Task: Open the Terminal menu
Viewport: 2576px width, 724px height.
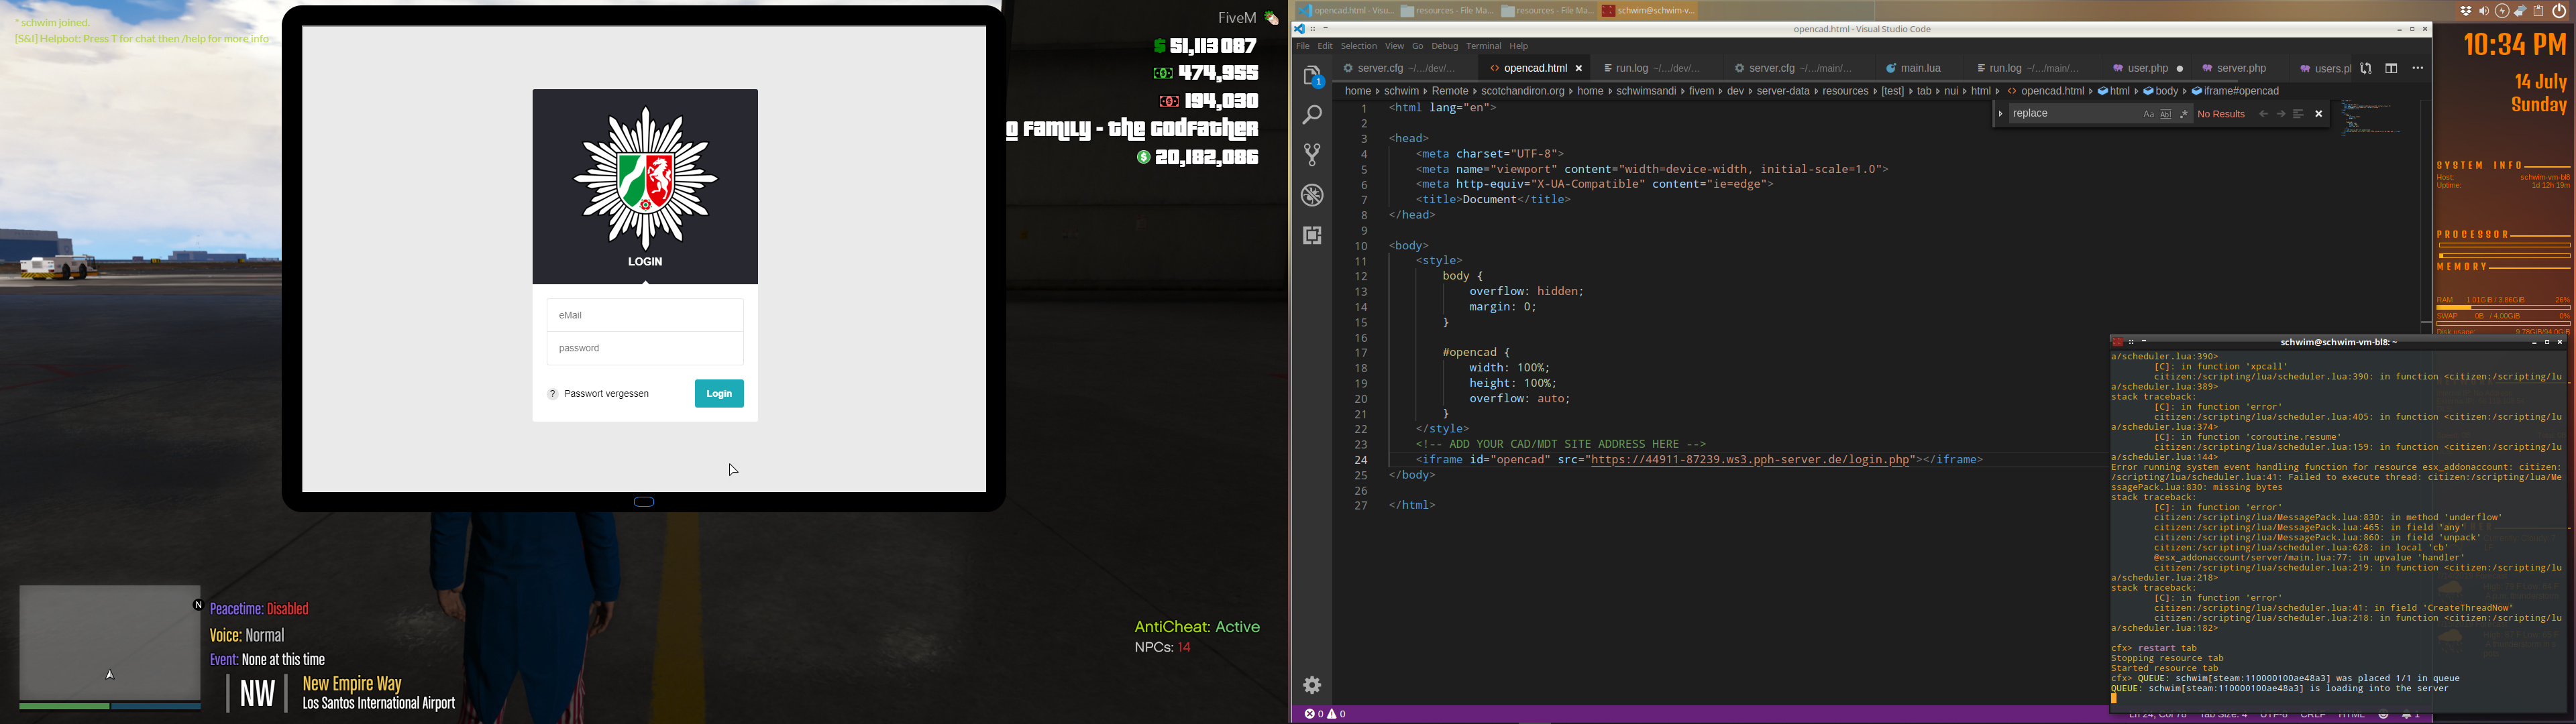Action: coord(1483,46)
